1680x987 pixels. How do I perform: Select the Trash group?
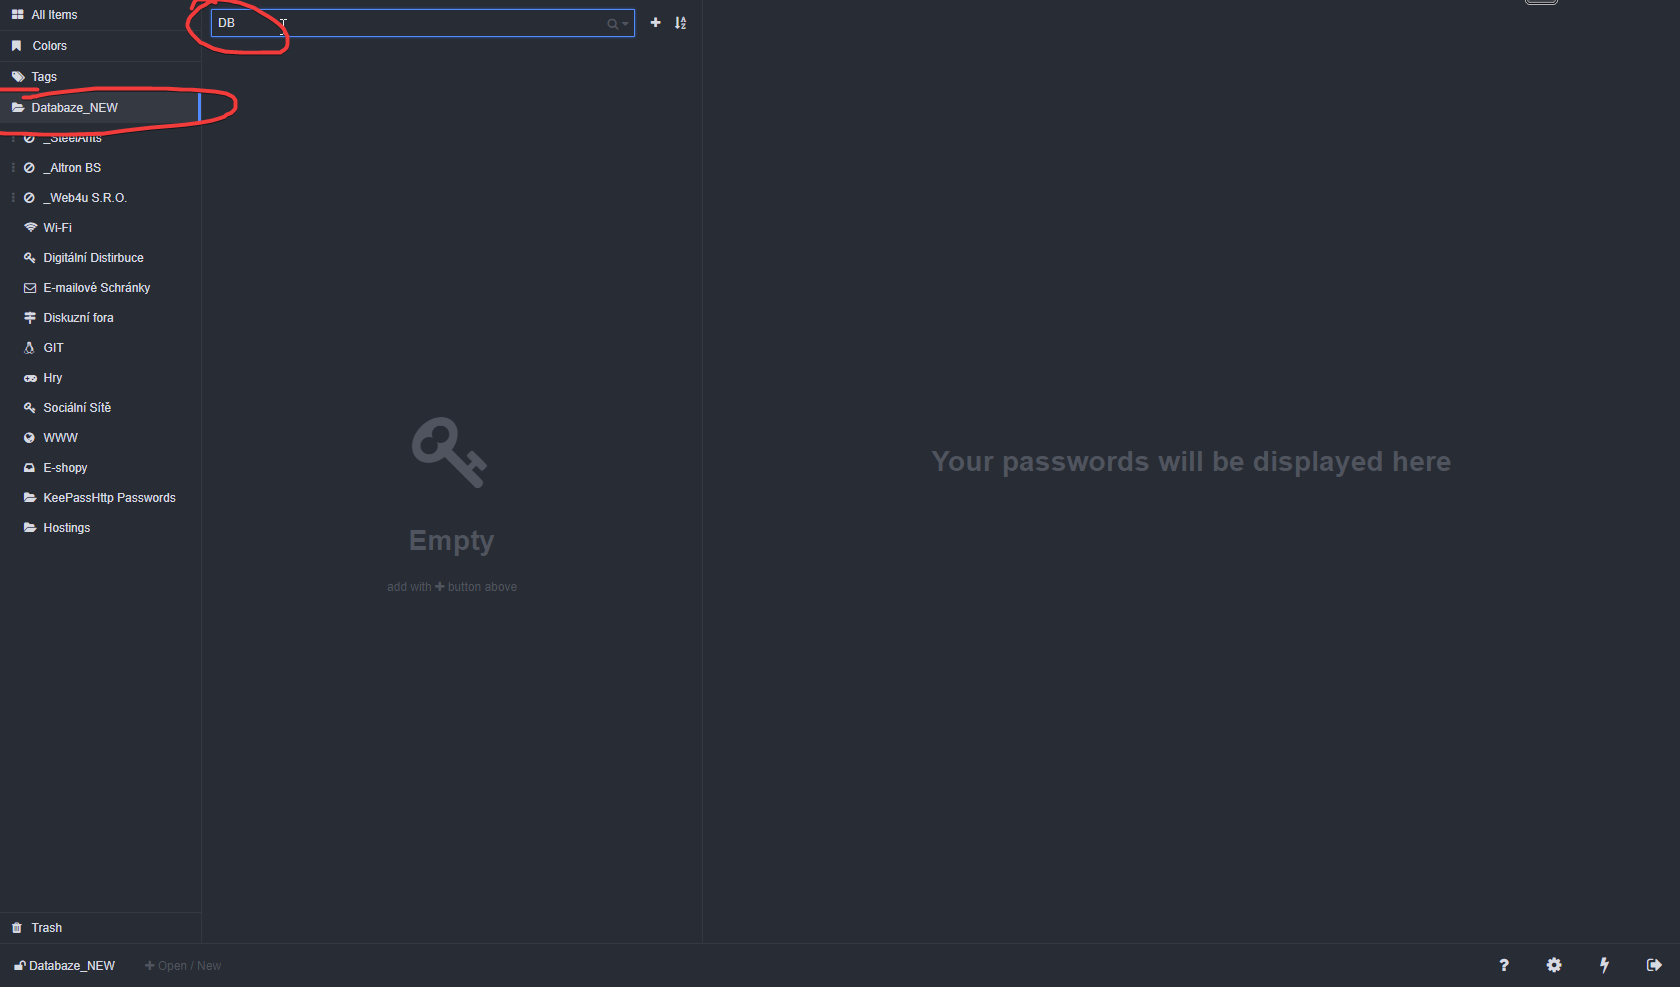point(45,927)
